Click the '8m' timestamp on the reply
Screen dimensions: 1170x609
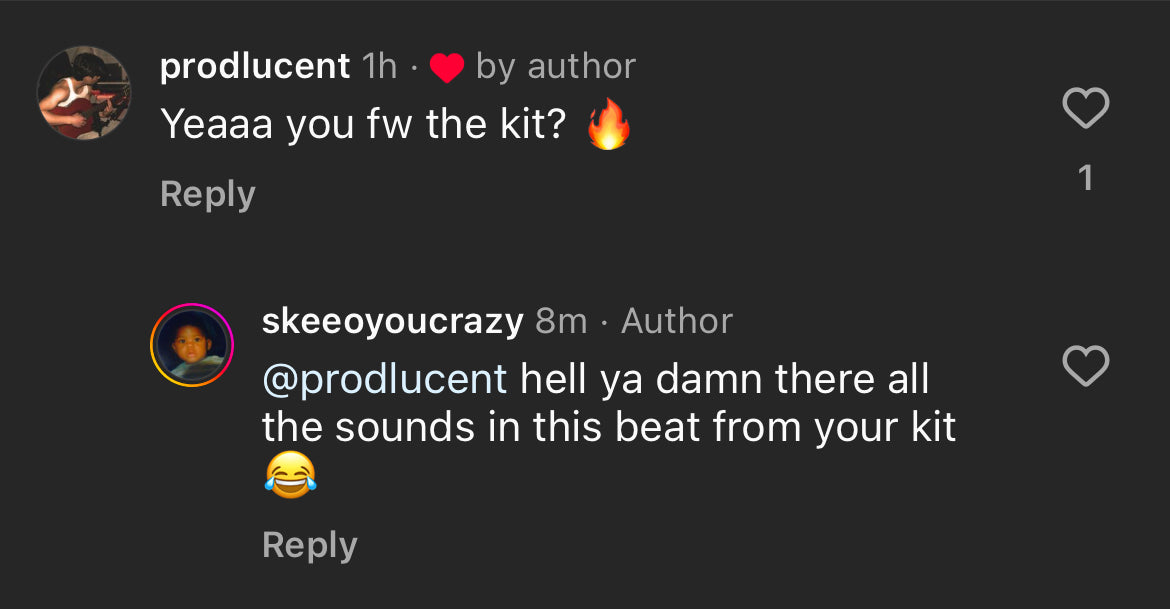tap(561, 322)
